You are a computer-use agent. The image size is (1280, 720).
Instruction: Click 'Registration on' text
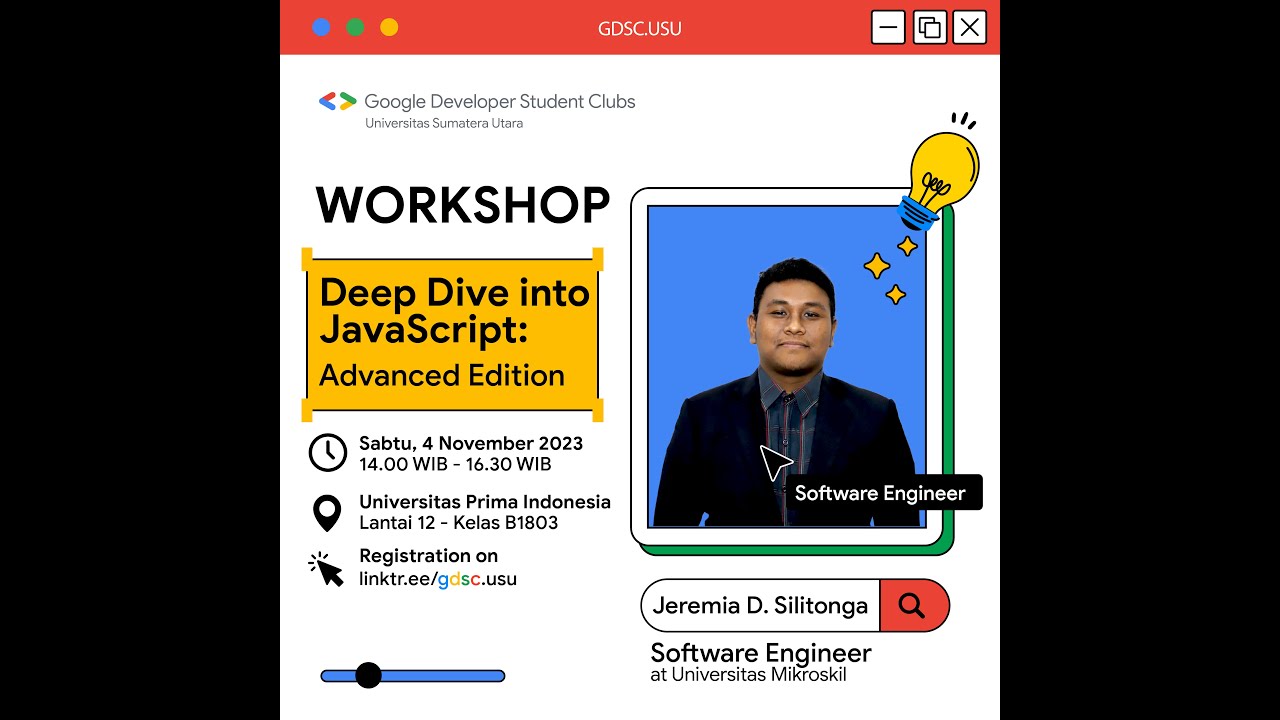click(428, 556)
